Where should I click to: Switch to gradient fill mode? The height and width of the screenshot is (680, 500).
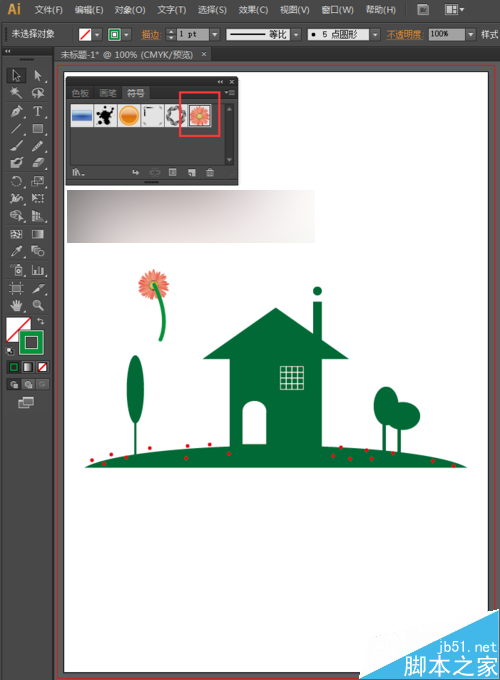pyautogui.click(x=28, y=367)
